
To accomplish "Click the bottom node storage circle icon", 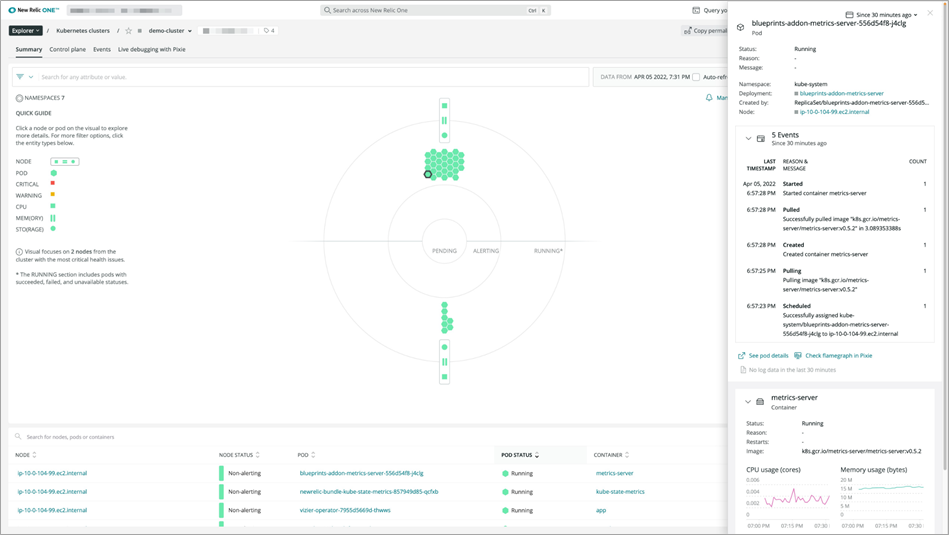I will coord(444,347).
